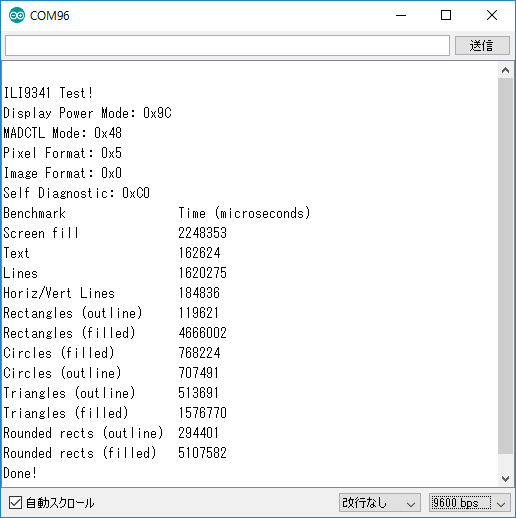This screenshot has height=518, width=516.
Task: Click 'Time (microseconds)' header text
Action: pos(244,213)
